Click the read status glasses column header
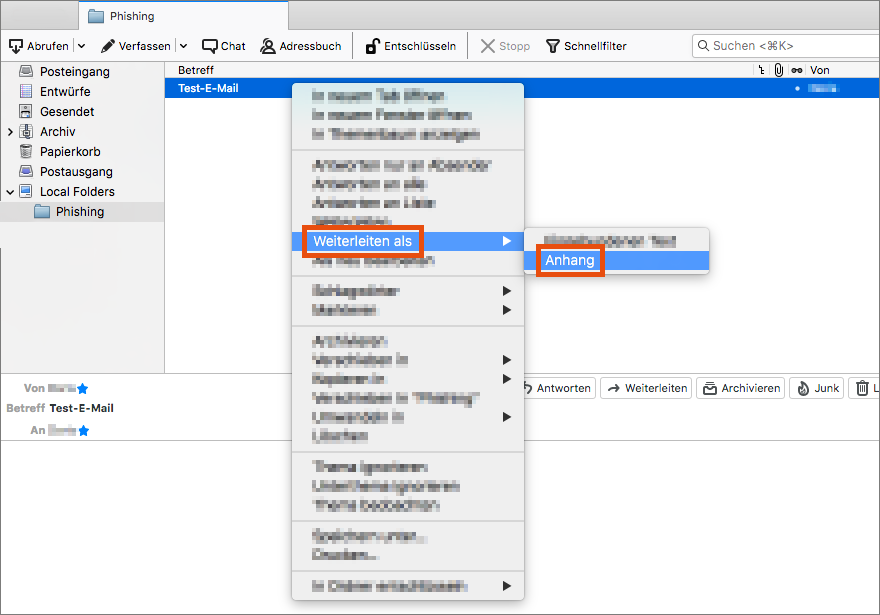Screen dimensions: 880x615 796,70
